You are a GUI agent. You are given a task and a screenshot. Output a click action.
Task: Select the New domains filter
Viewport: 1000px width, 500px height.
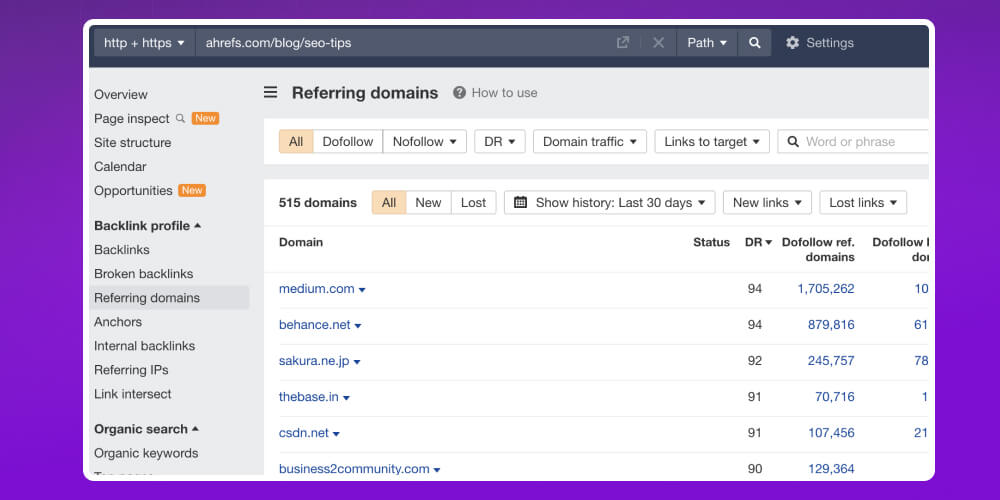[428, 203]
